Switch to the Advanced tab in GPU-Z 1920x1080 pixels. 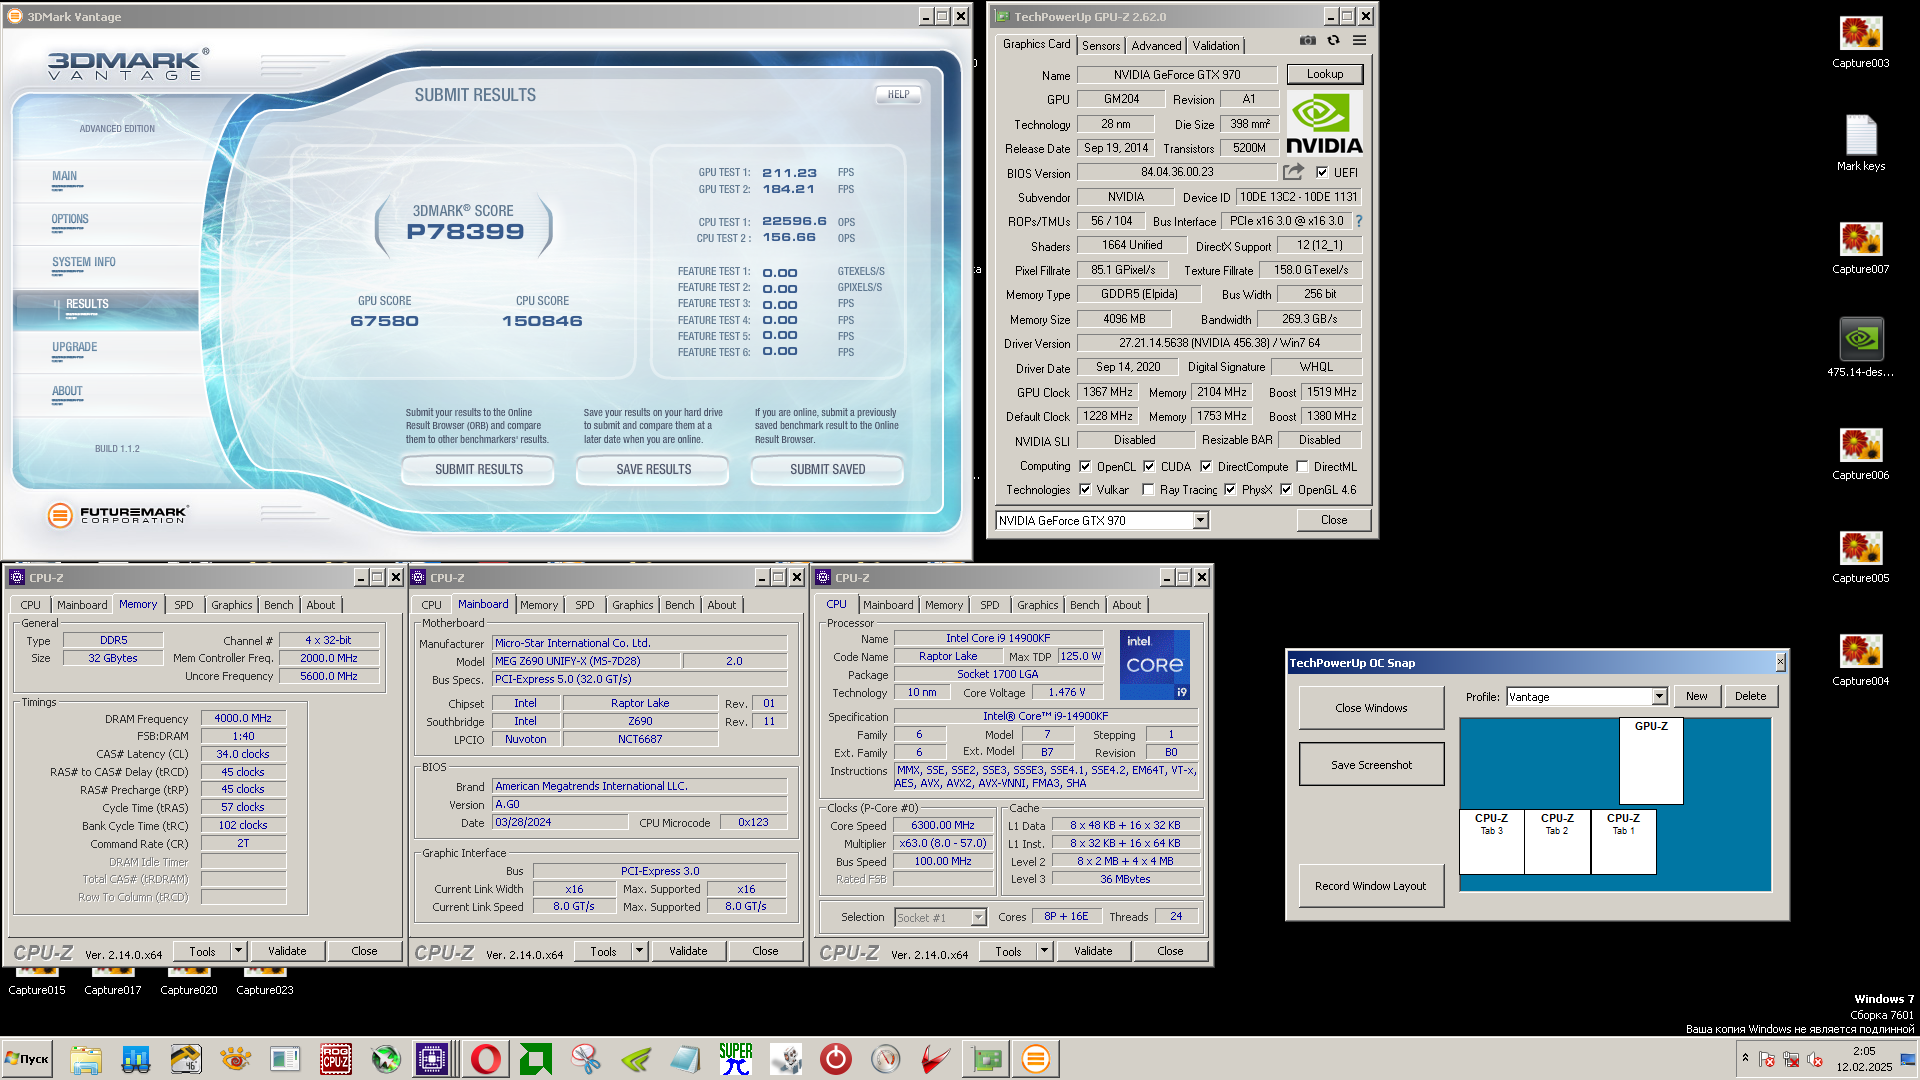[x=1156, y=45]
